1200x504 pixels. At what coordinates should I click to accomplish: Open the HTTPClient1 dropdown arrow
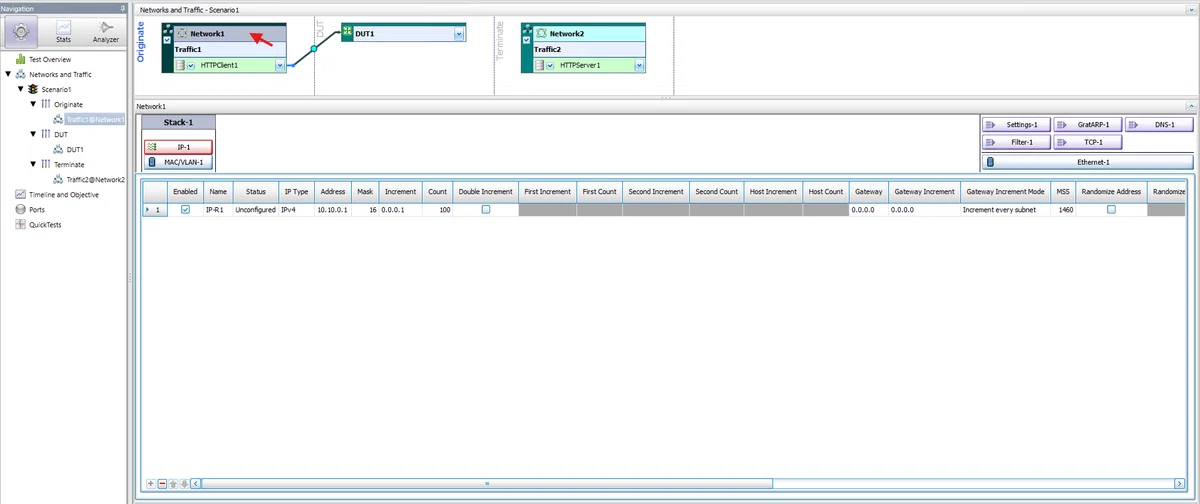pos(281,65)
